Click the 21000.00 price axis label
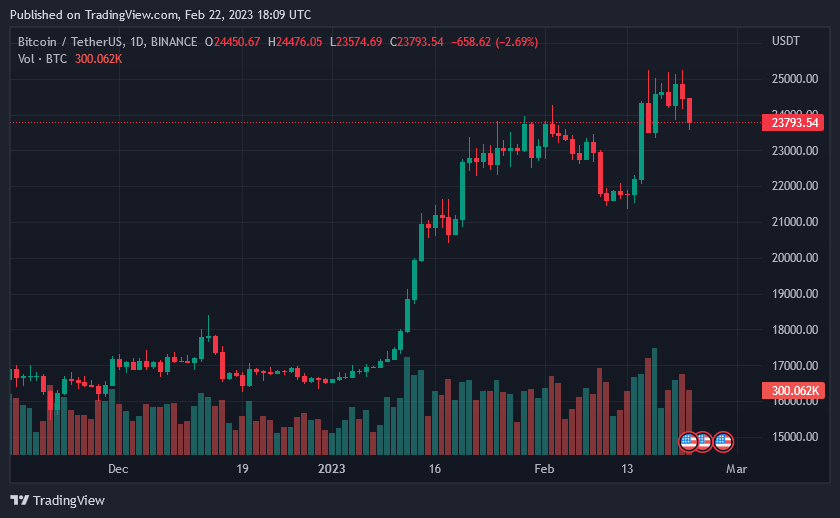This screenshot has height=518, width=840. click(794, 222)
